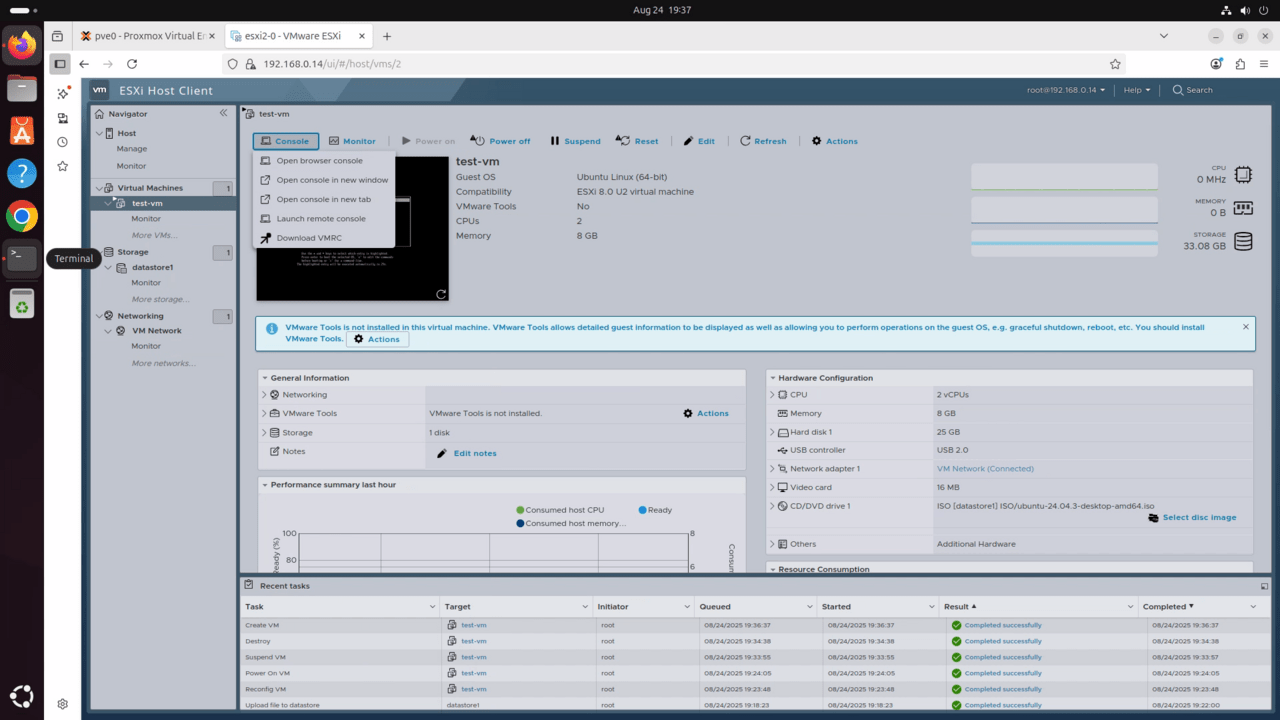Edit the test-vm settings
Image resolution: width=1280 pixels, height=720 pixels.
[699, 141]
